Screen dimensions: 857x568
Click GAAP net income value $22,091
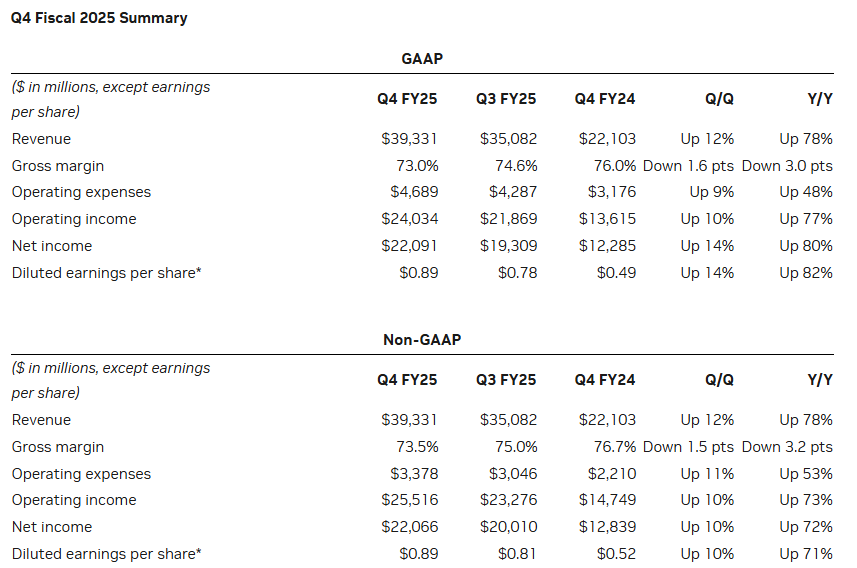pyautogui.click(x=409, y=246)
